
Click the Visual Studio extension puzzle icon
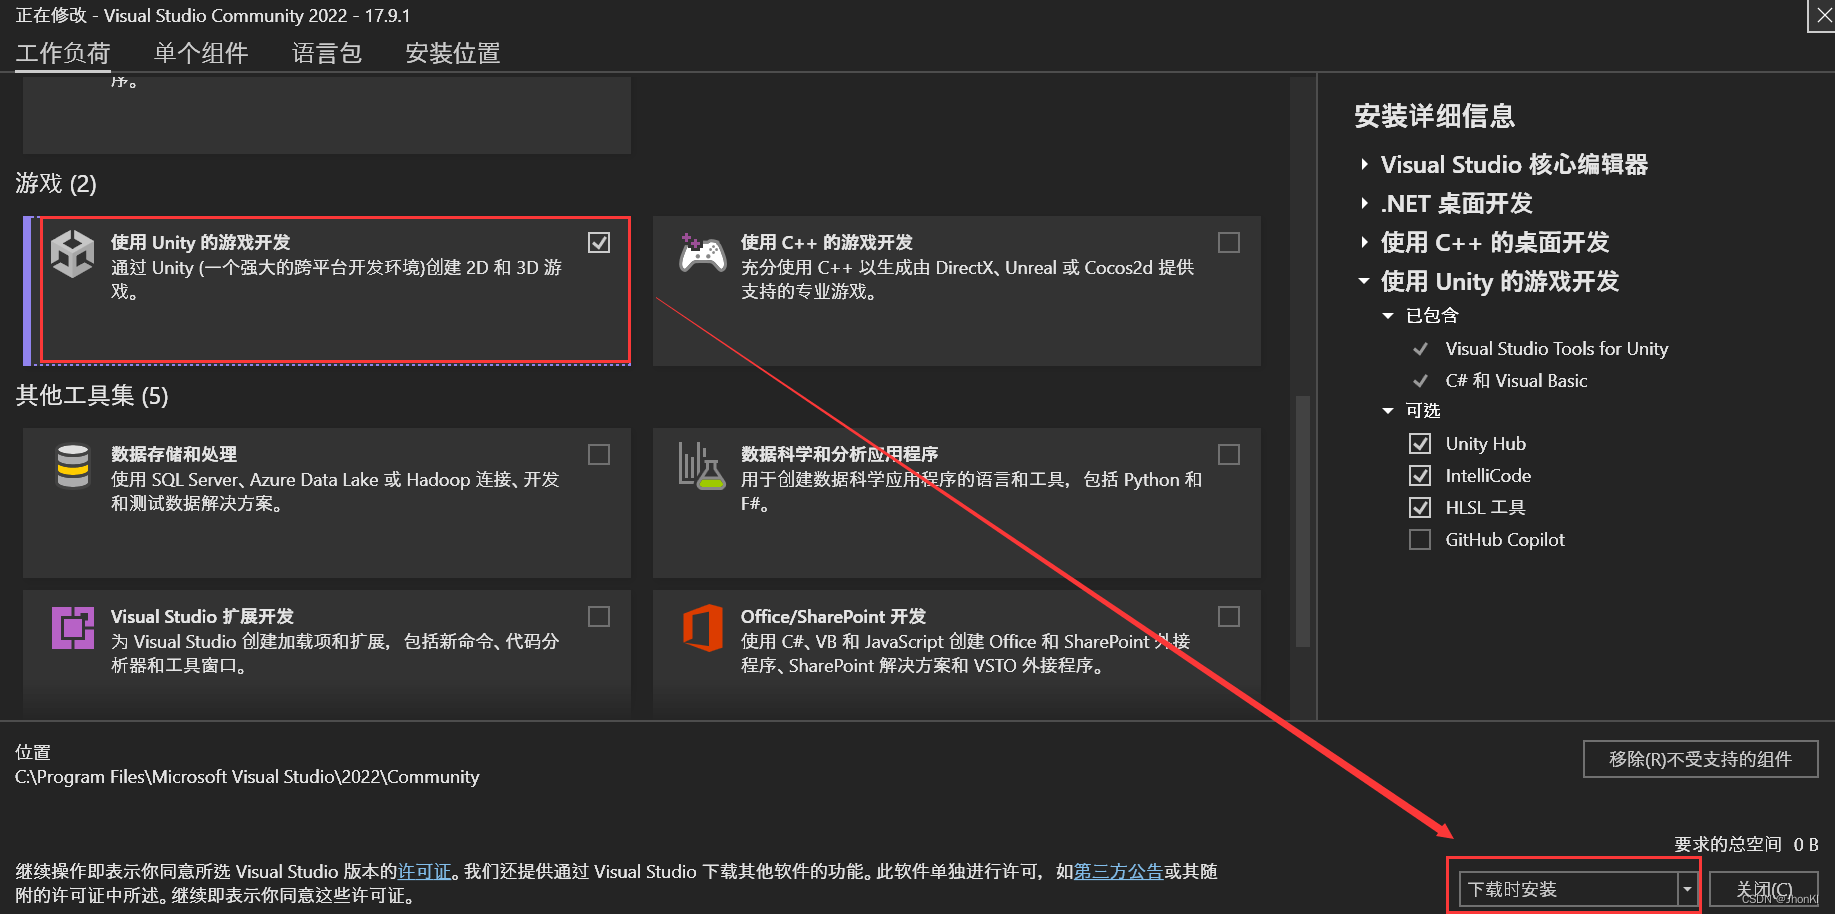click(x=73, y=628)
